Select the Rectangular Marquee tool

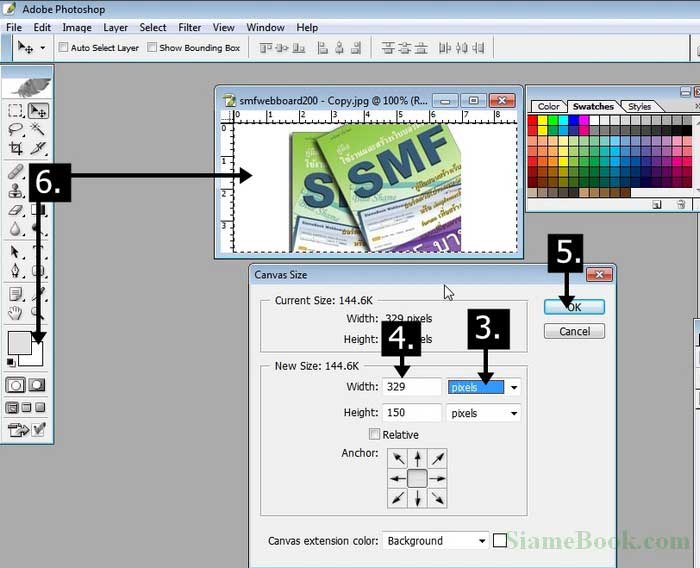pos(16,111)
